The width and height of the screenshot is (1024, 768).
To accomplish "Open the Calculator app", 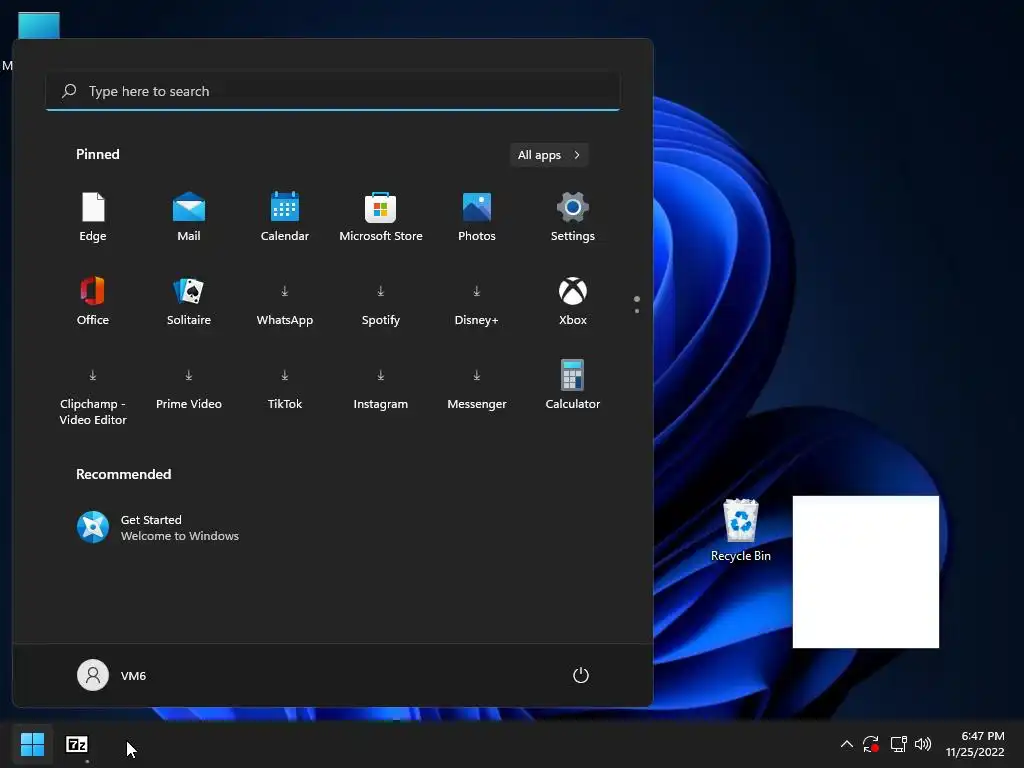I will 573,385.
